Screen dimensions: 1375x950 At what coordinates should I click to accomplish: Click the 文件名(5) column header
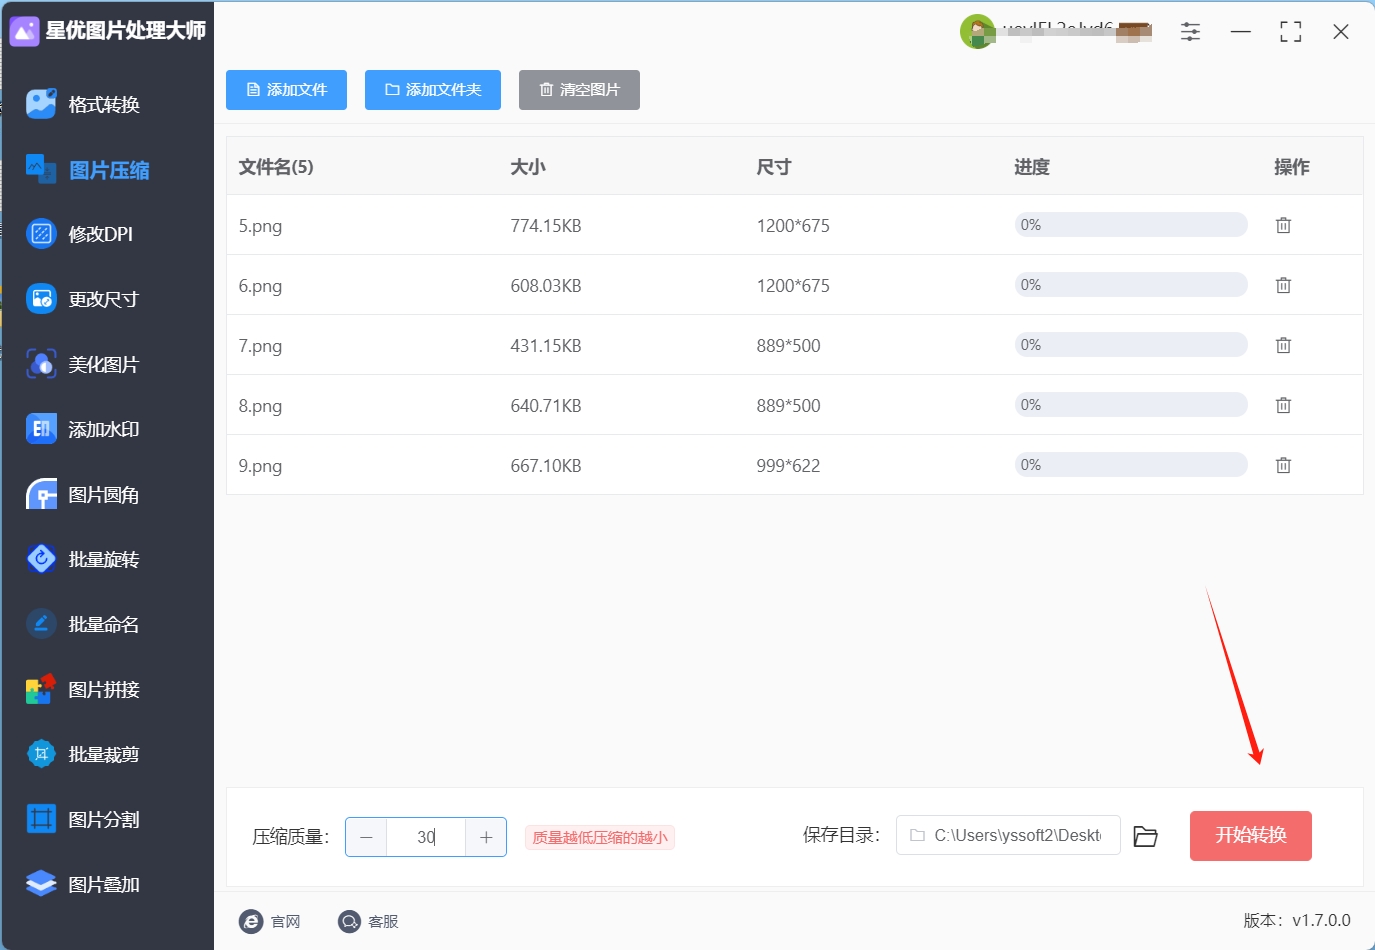point(276,167)
